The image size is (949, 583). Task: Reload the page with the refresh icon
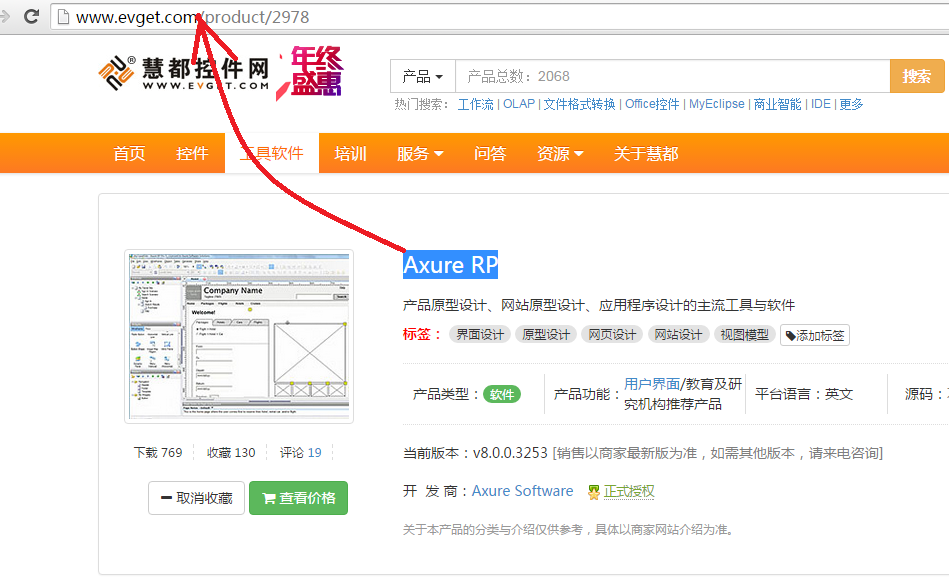(31, 16)
